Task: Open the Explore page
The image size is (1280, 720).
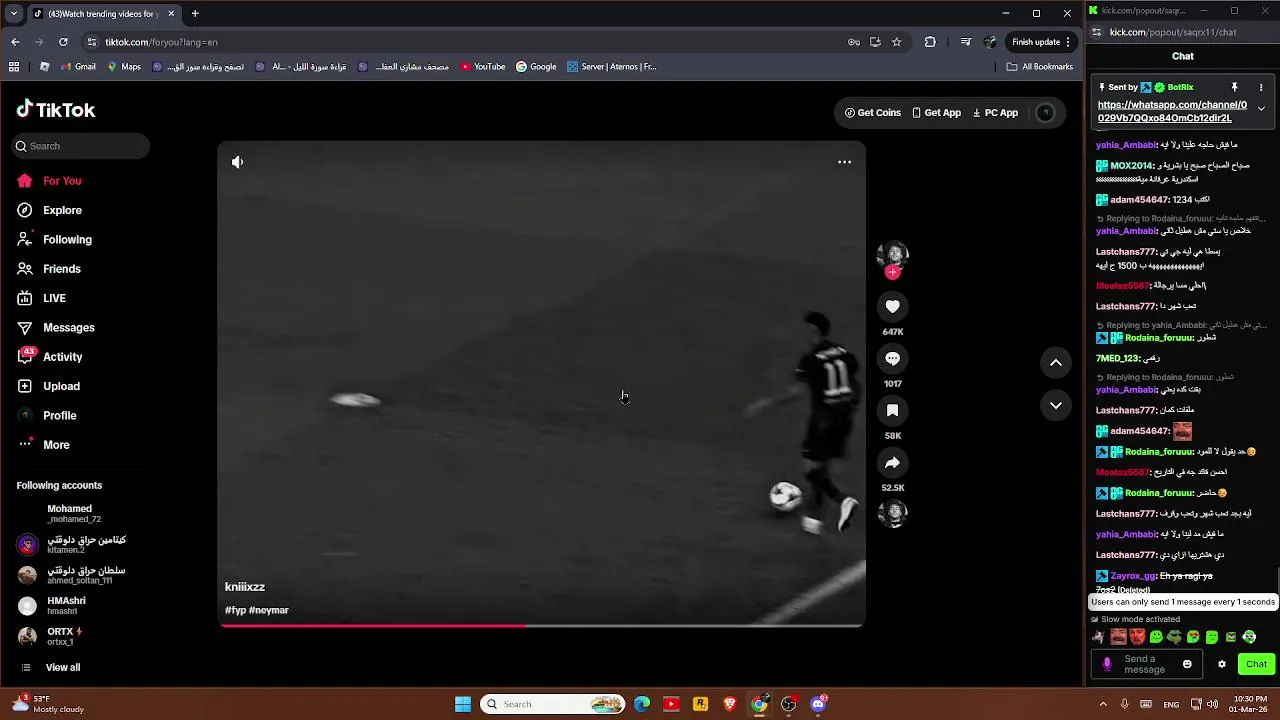Action: [50, 210]
